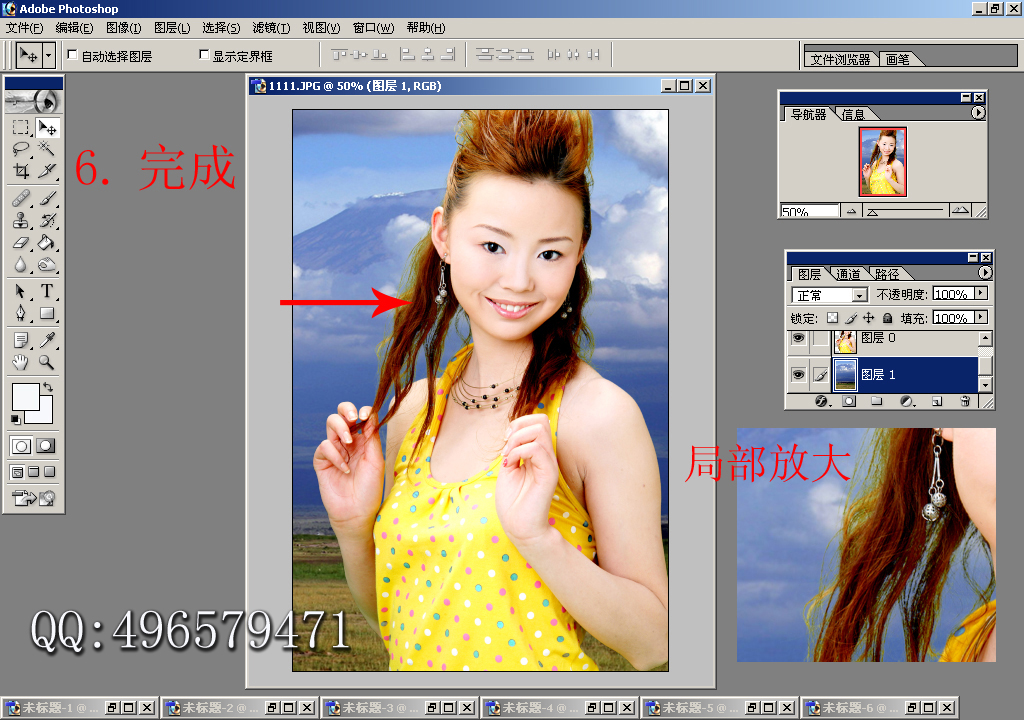Open the layers panel flyout menu arrow
The height and width of the screenshot is (720, 1024).
coord(985,272)
